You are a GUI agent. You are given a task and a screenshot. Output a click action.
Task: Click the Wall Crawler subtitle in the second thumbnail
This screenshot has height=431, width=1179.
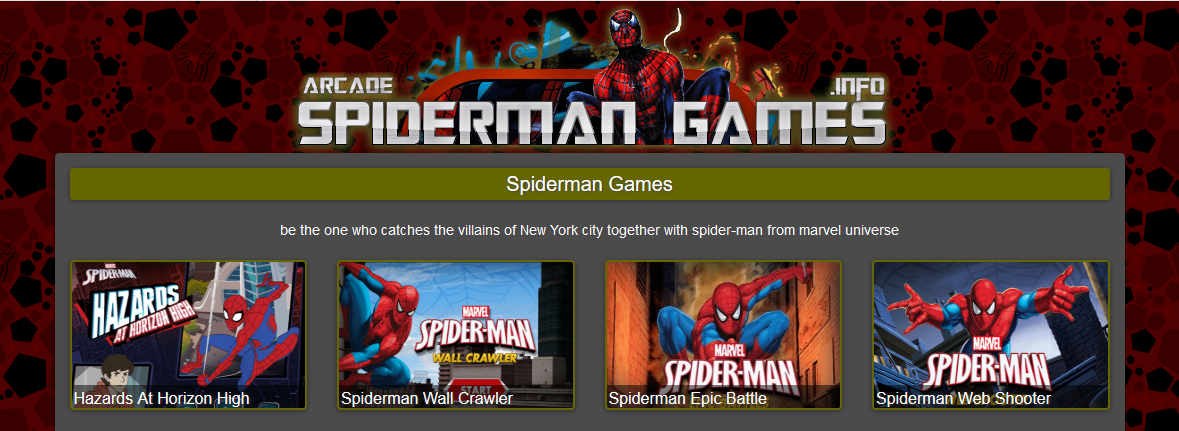pyautogui.click(x=473, y=357)
